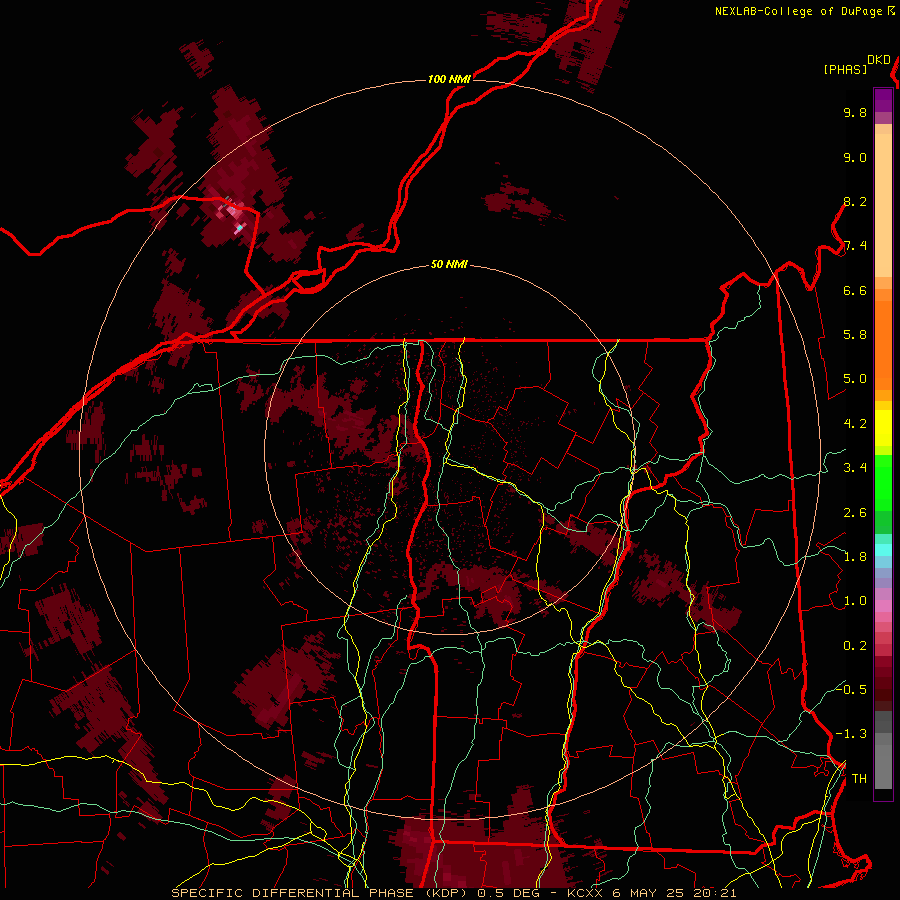900x900 pixels.
Task: Click the 5.8 legend value
Action: pyautogui.click(x=855, y=335)
